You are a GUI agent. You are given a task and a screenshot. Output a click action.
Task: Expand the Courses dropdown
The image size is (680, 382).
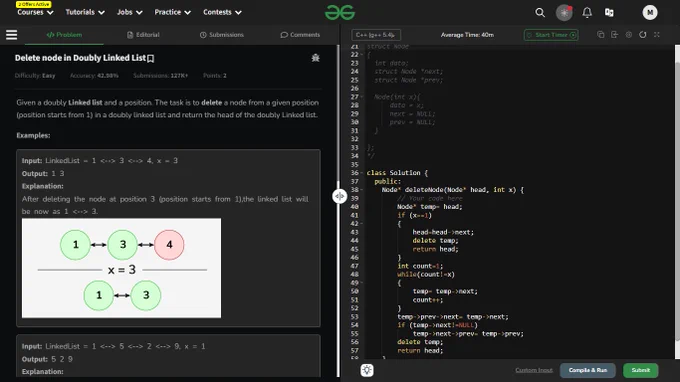point(36,12)
